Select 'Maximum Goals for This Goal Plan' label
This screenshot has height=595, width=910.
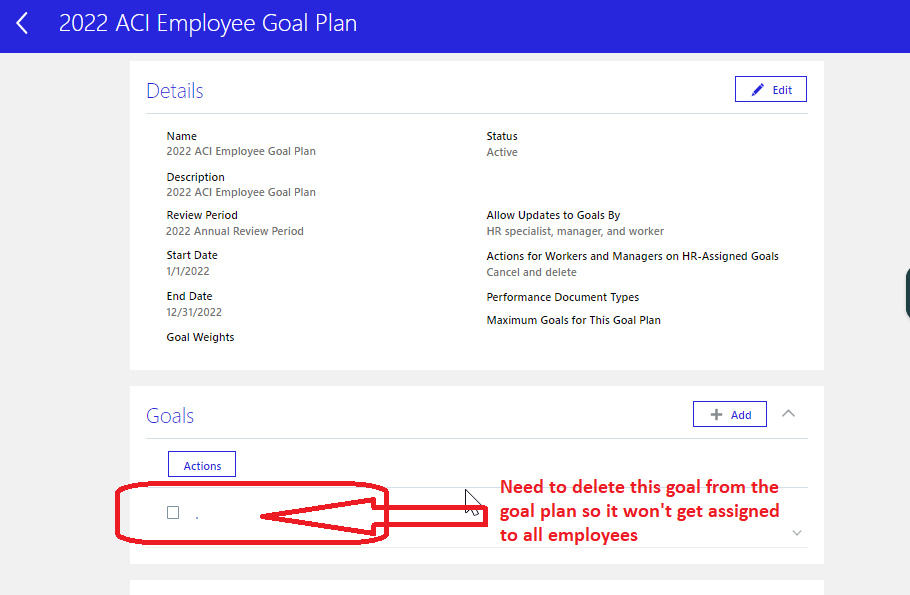point(573,320)
